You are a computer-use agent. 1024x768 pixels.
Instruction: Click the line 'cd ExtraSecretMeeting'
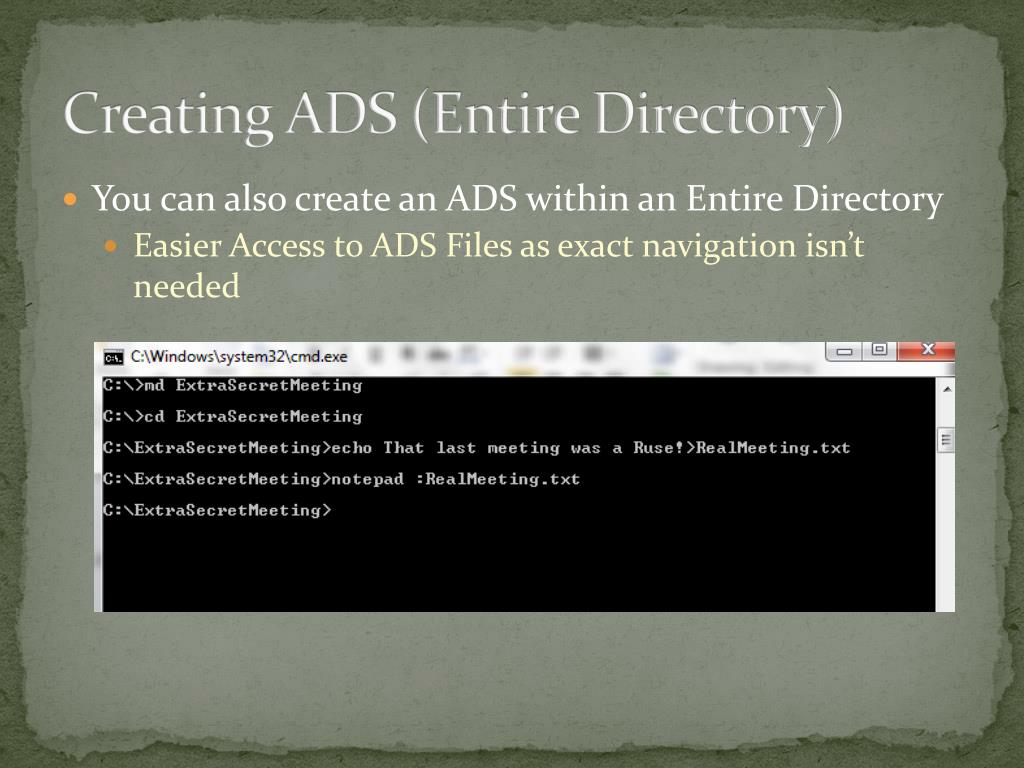tap(232, 416)
